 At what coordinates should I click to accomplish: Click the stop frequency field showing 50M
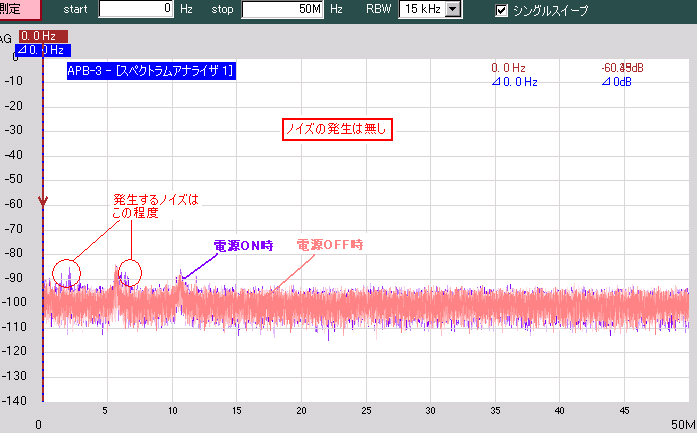click(282, 9)
